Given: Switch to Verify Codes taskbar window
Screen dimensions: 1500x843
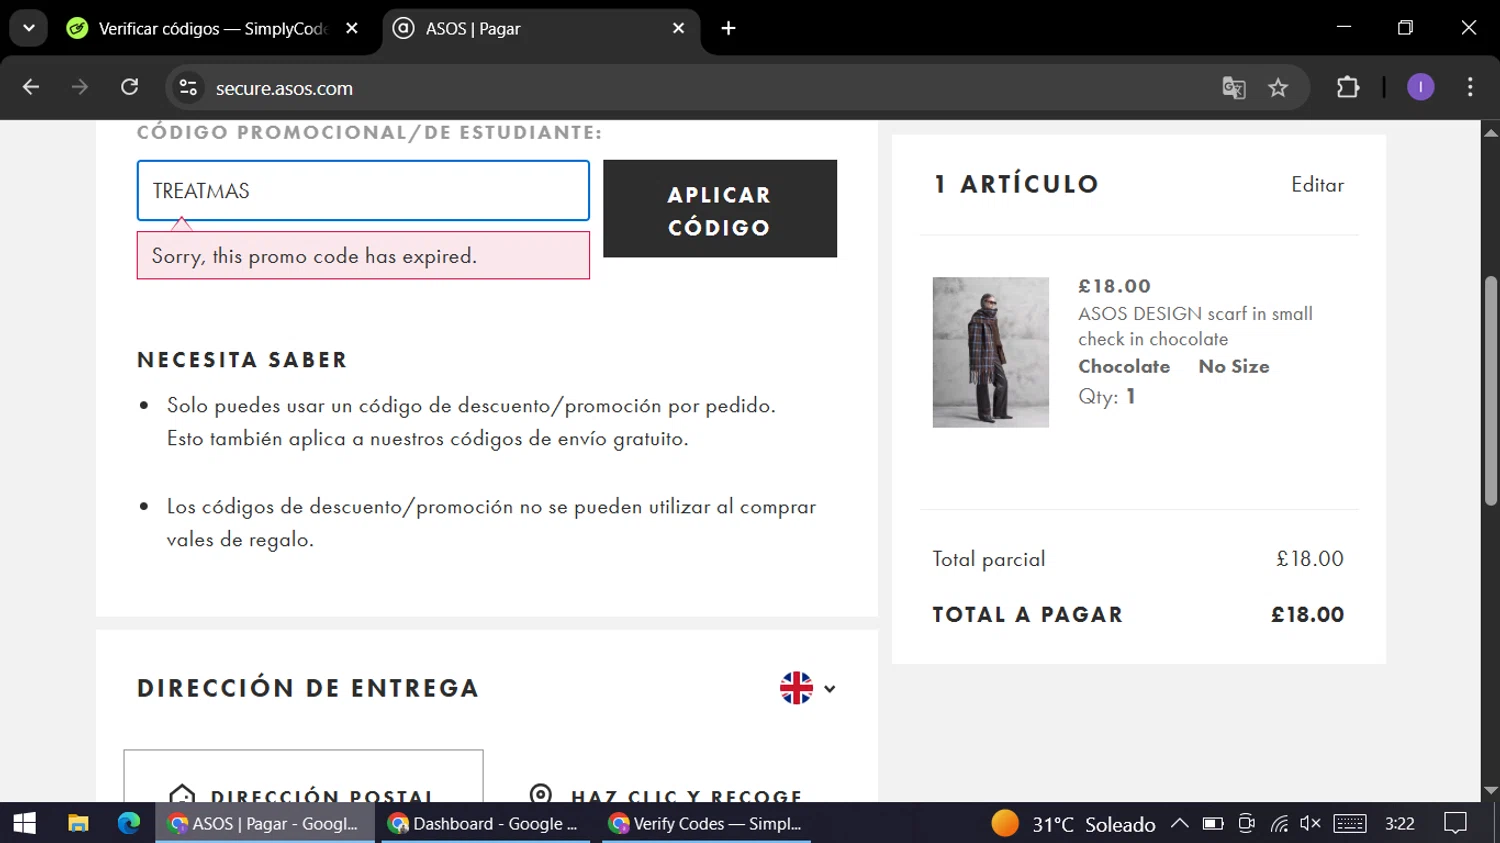Looking at the screenshot, I should [706, 823].
